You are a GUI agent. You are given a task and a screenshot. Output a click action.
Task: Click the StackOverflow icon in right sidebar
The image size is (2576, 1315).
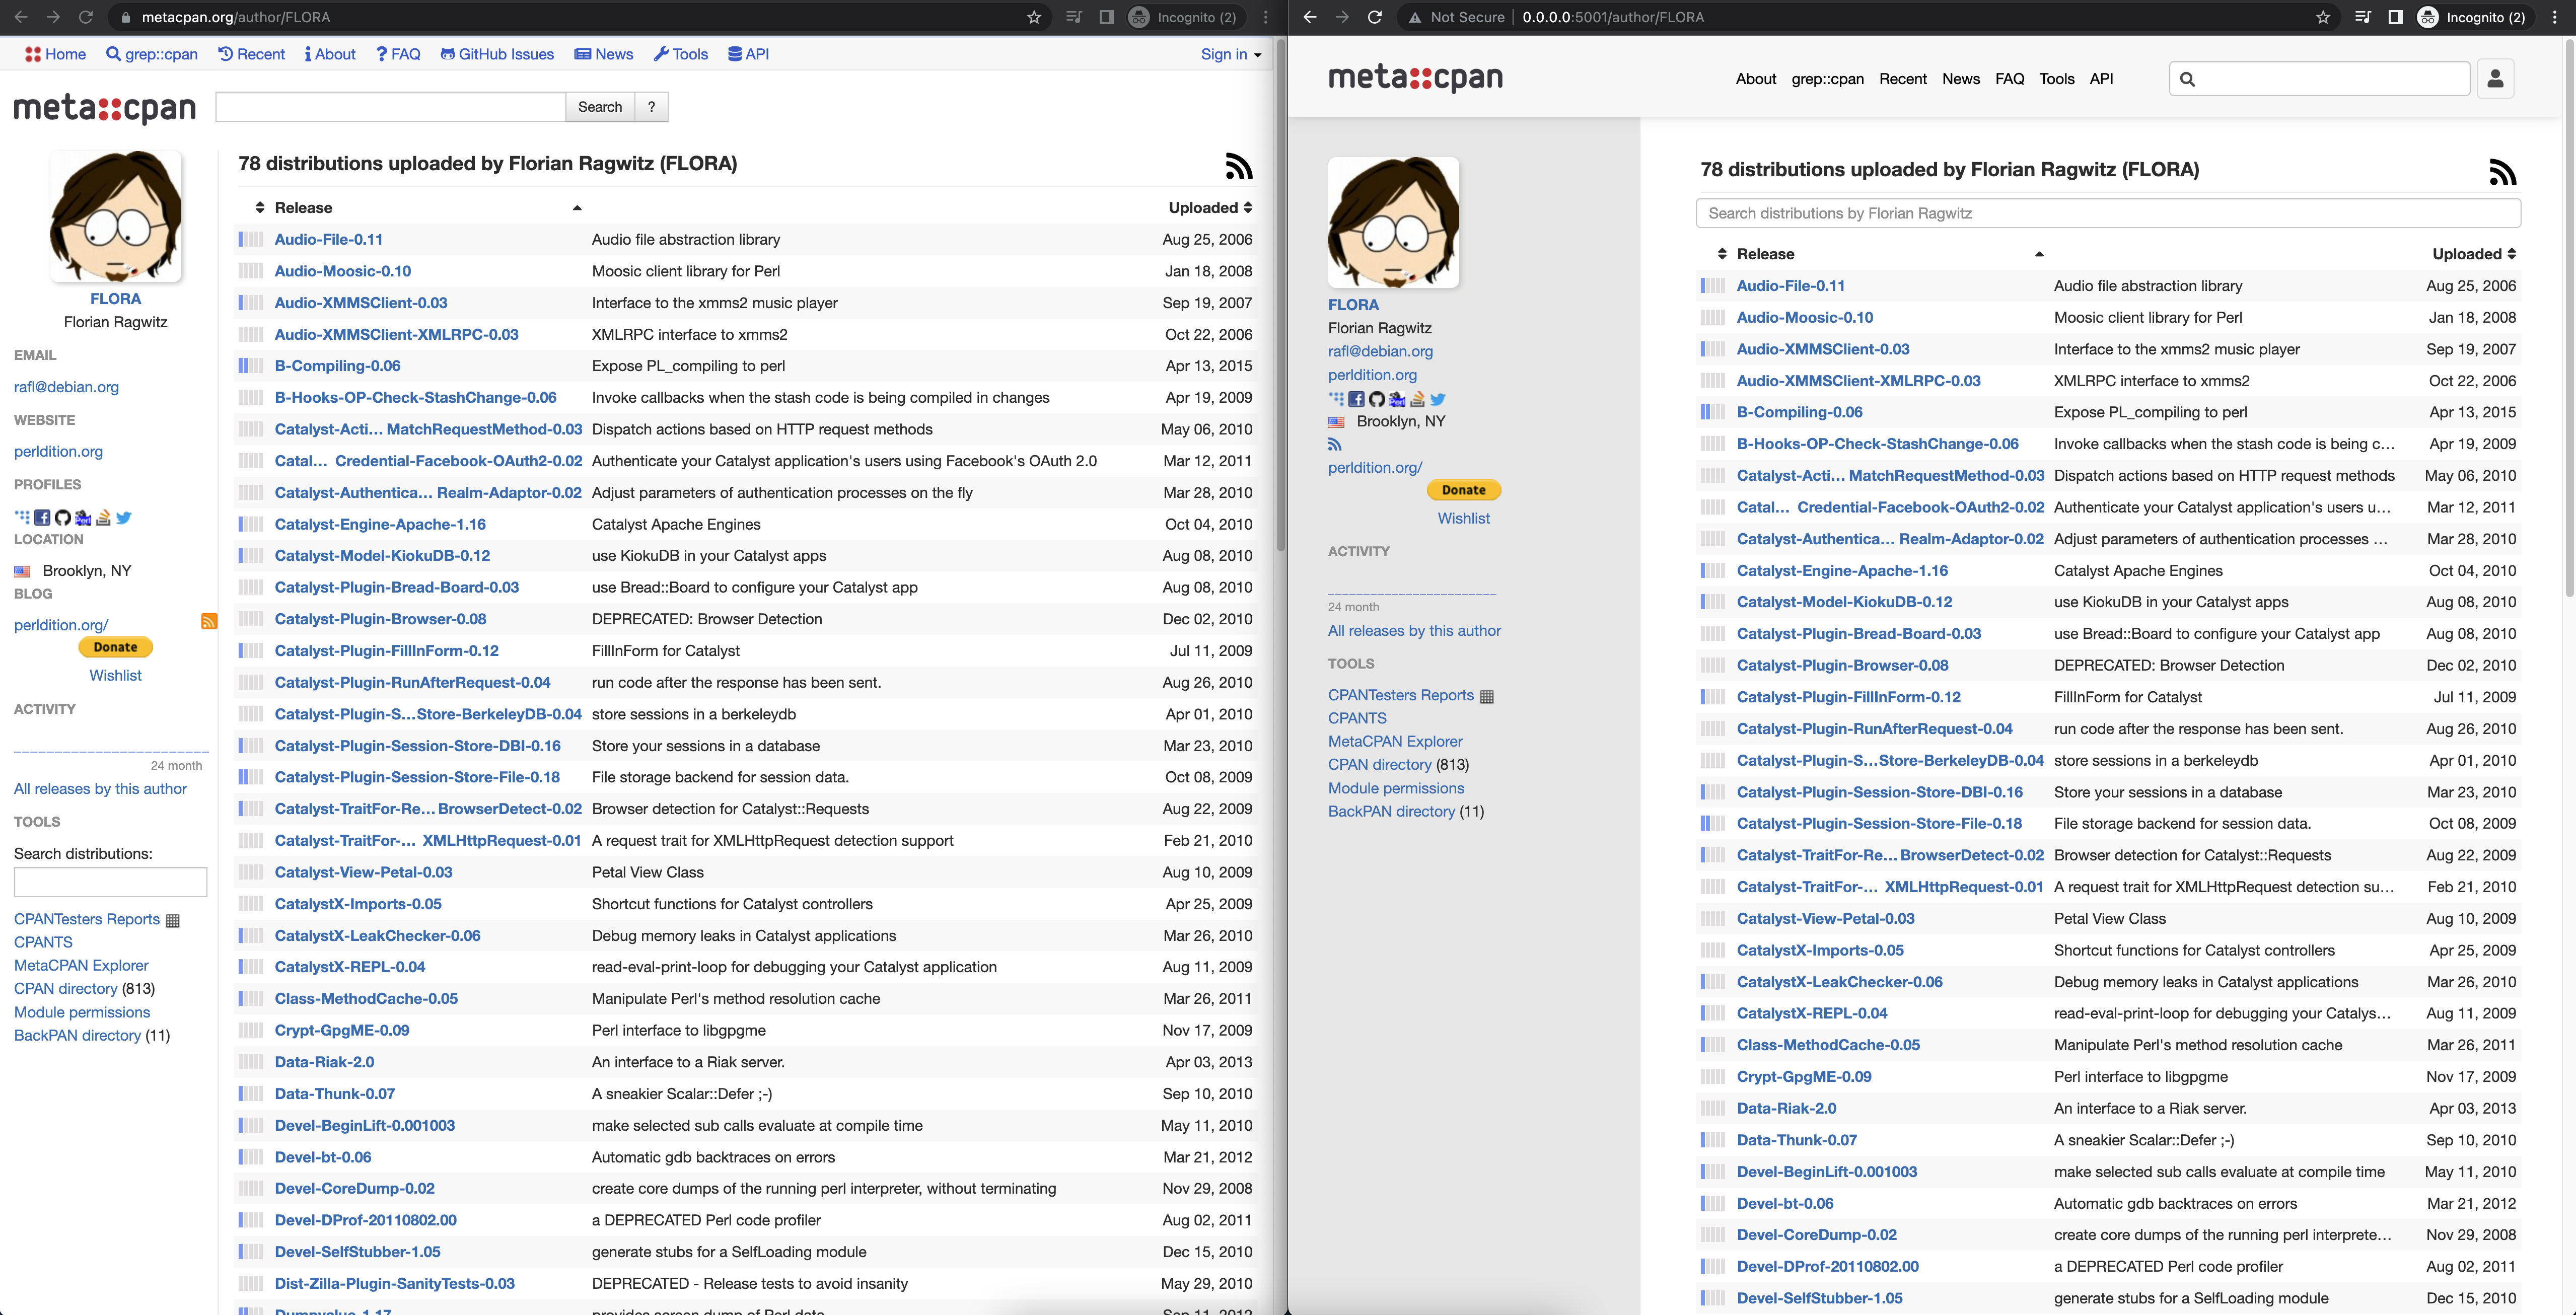click(1417, 399)
